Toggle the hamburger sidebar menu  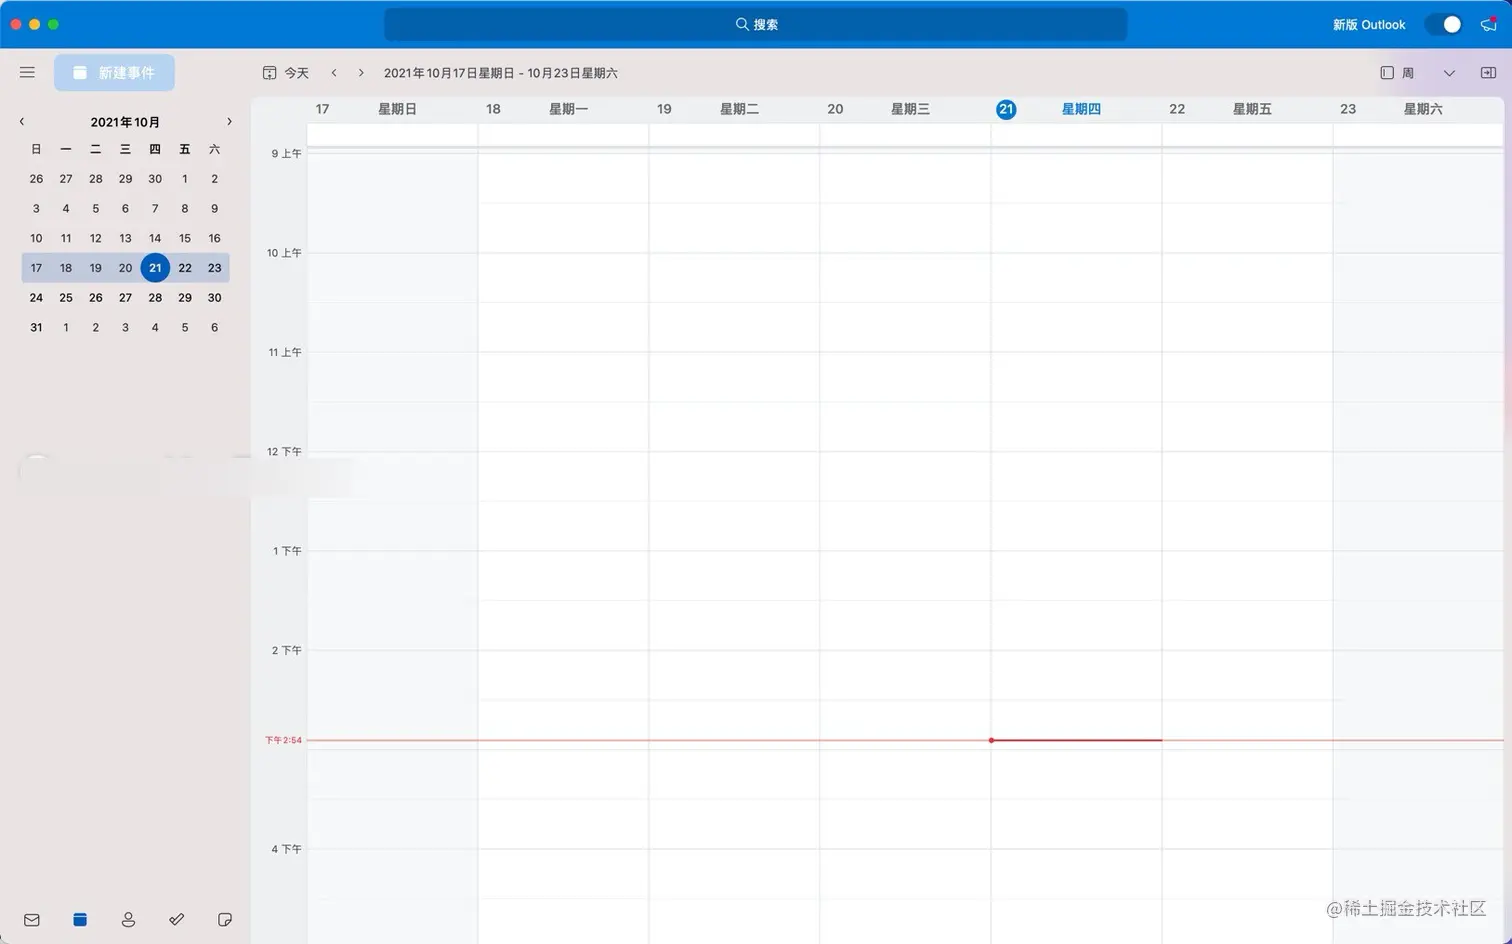click(x=27, y=72)
